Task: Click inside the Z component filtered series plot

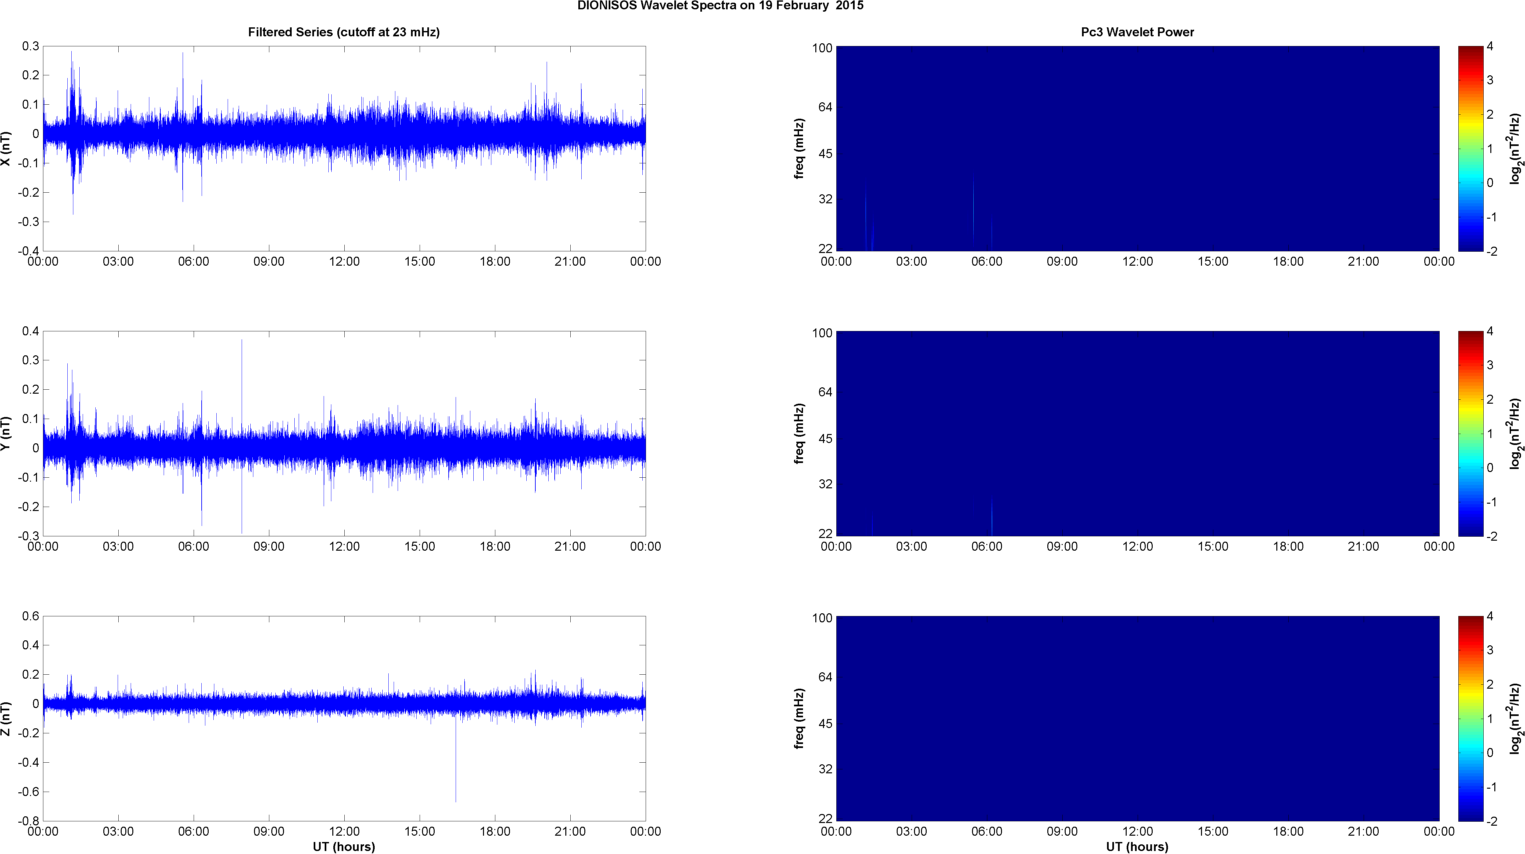Action: pyautogui.click(x=344, y=718)
